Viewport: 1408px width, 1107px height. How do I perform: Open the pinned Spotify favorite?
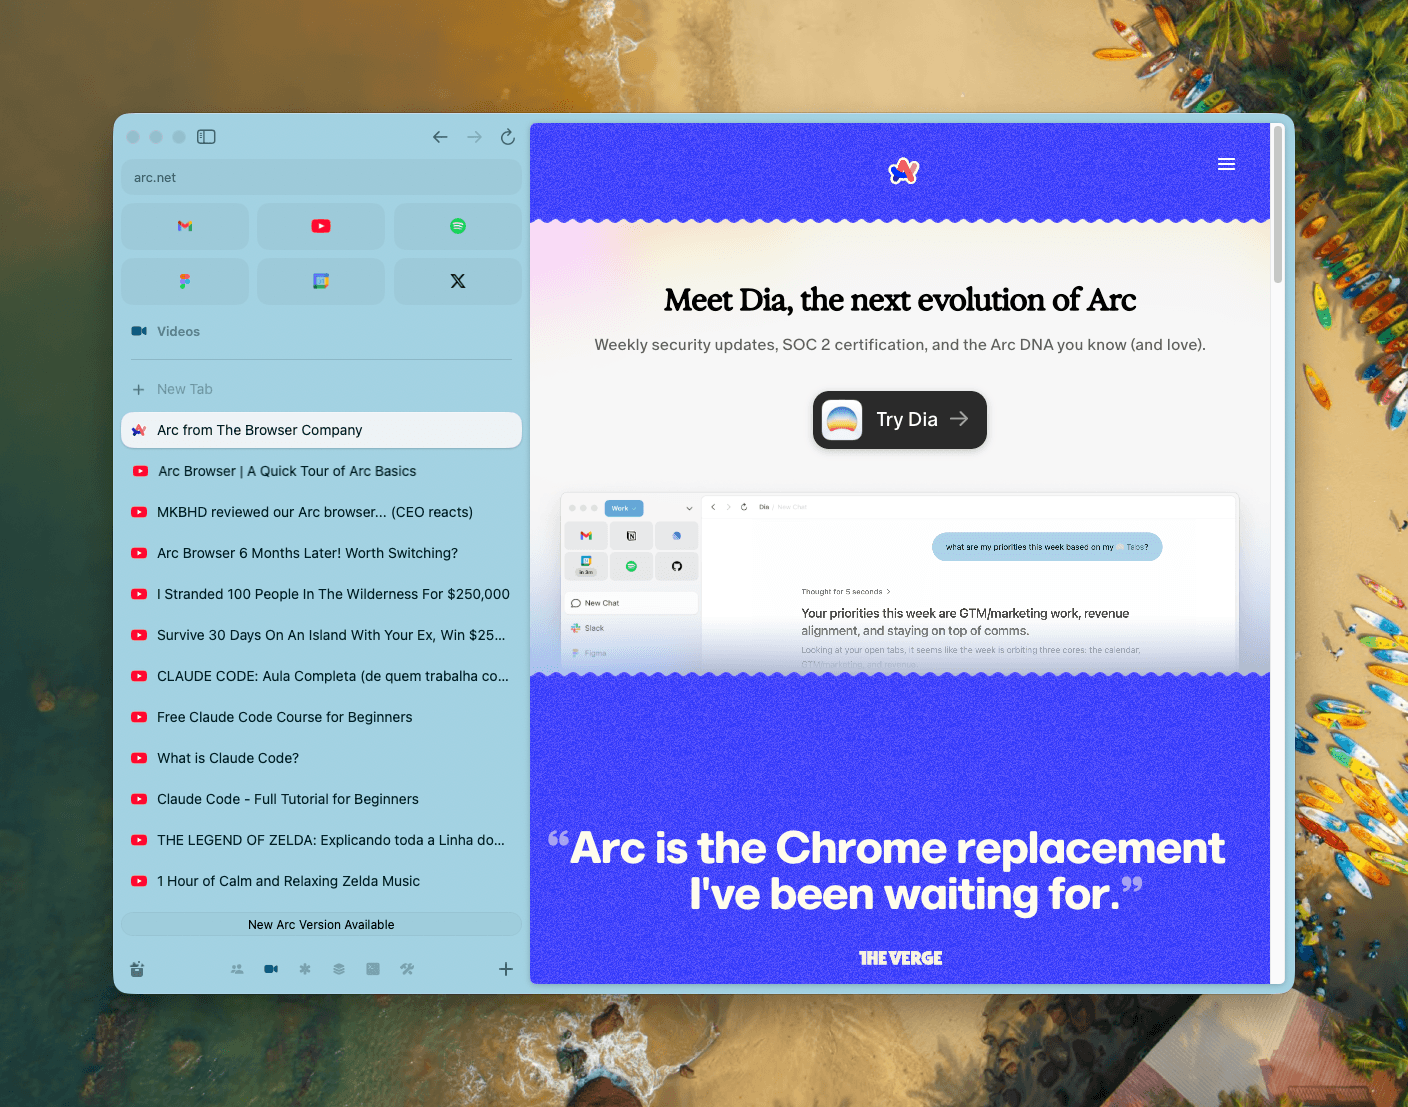[458, 226]
